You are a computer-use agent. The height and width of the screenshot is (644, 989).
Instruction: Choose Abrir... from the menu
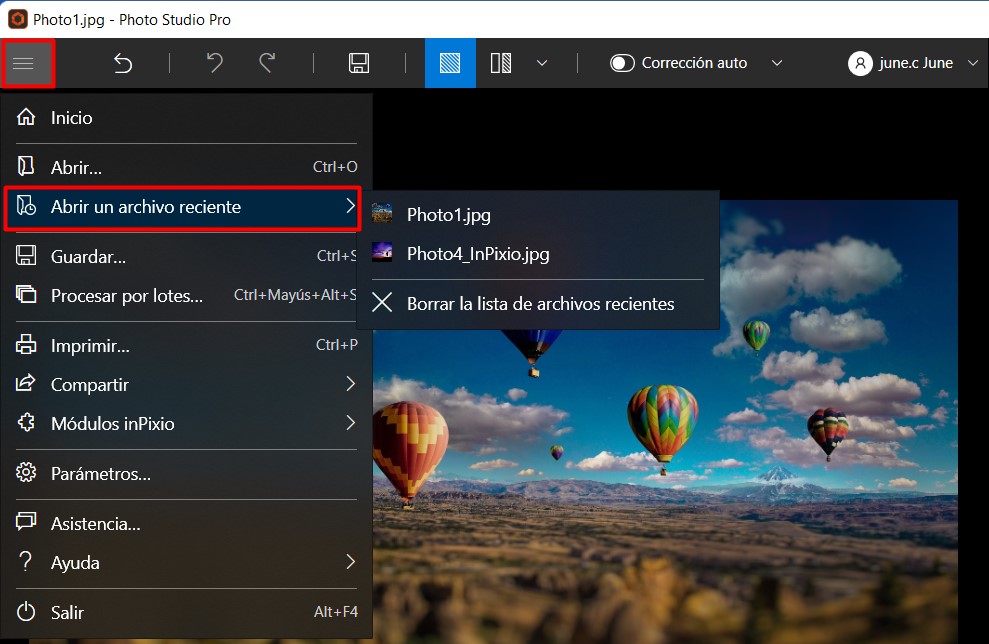click(186, 167)
